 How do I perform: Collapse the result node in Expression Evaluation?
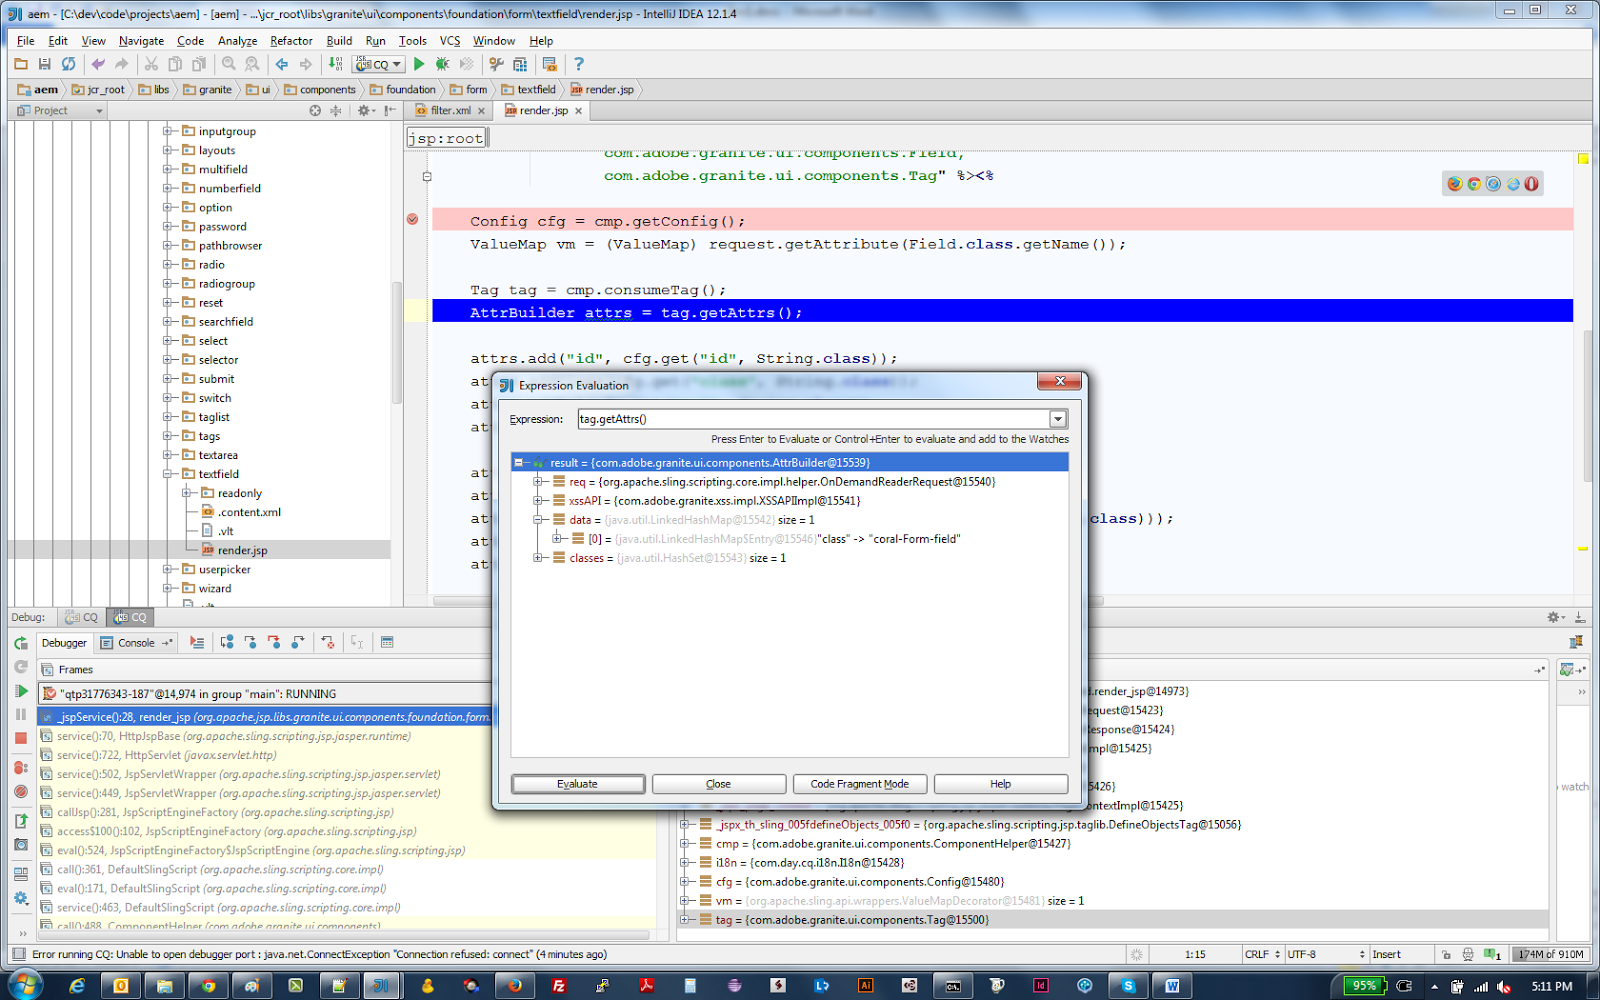pos(518,463)
